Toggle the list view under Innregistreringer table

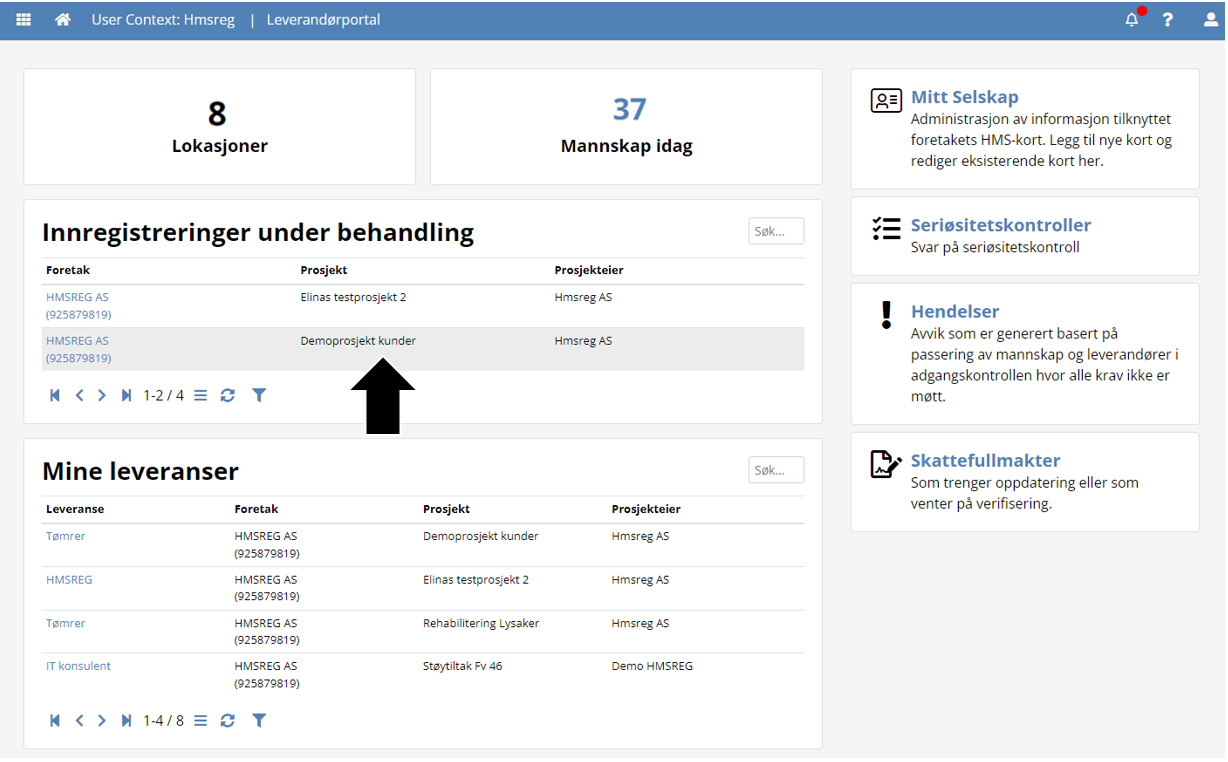pyautogui.click(x=200, y=395)
